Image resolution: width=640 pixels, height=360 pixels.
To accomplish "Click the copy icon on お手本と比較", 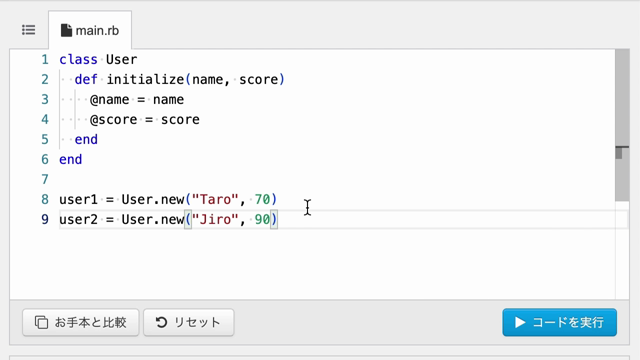I will [x=41, y=322].
